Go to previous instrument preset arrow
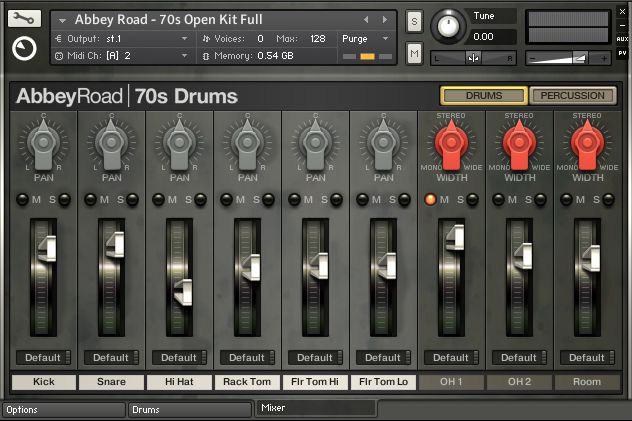 pos(366,19)
